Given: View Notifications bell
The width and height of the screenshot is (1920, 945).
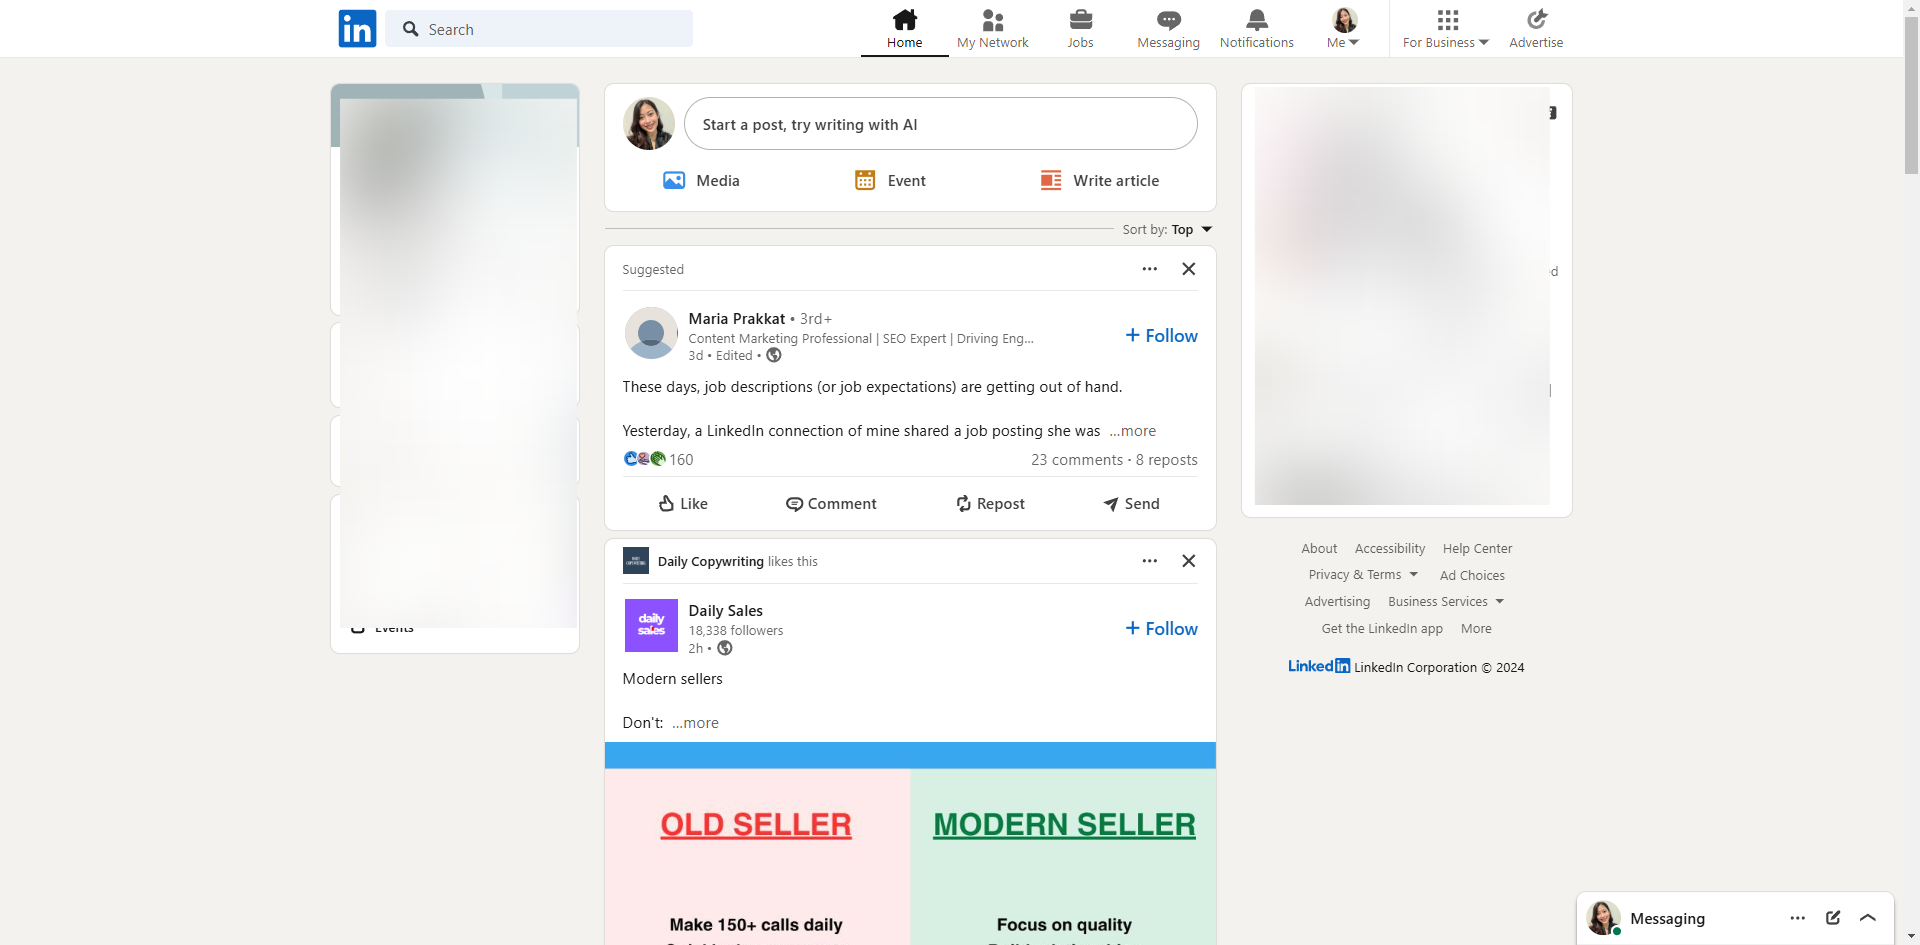Looking at the screenshot, I should click(1256, 29).
